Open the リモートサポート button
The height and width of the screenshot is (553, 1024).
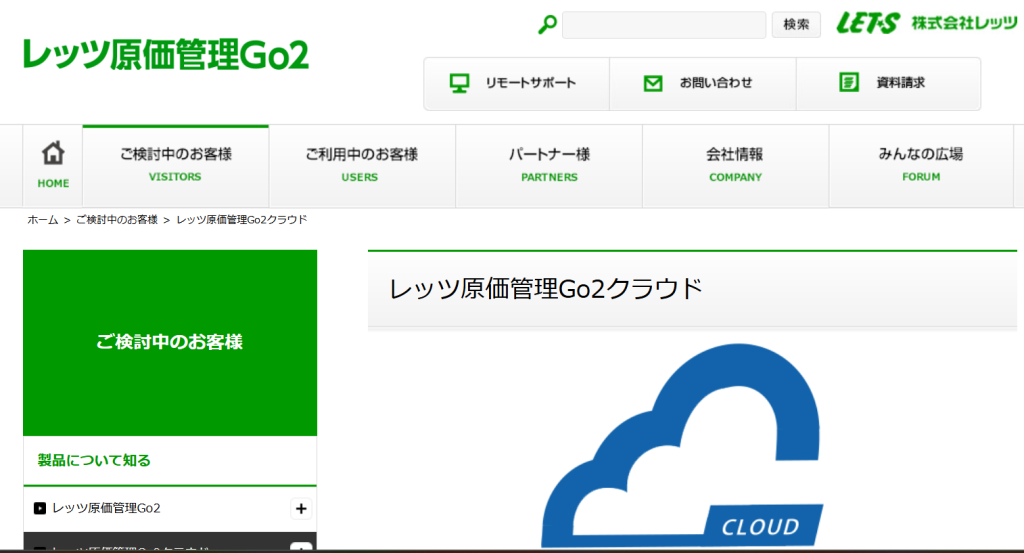point(517,84)
